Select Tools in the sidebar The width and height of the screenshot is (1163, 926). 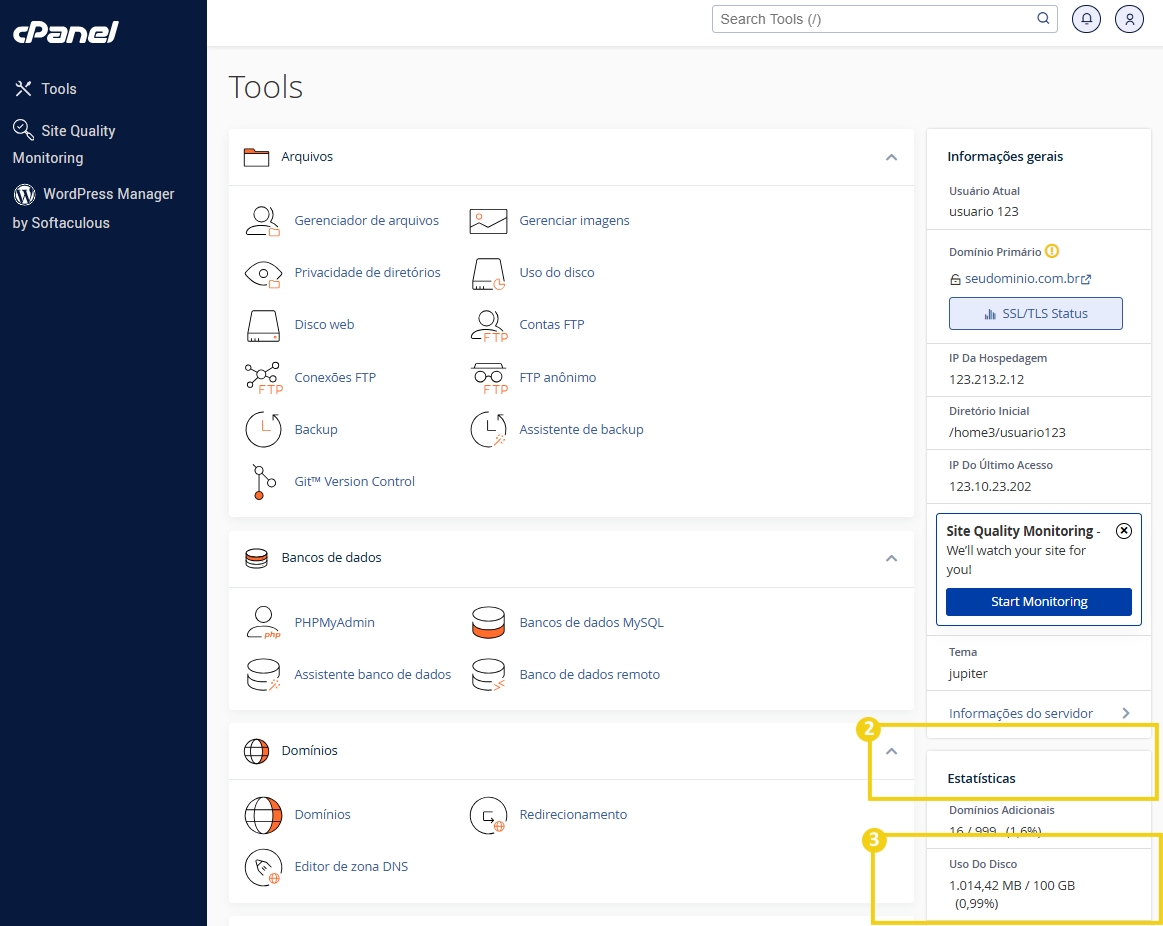pos(45,88)
